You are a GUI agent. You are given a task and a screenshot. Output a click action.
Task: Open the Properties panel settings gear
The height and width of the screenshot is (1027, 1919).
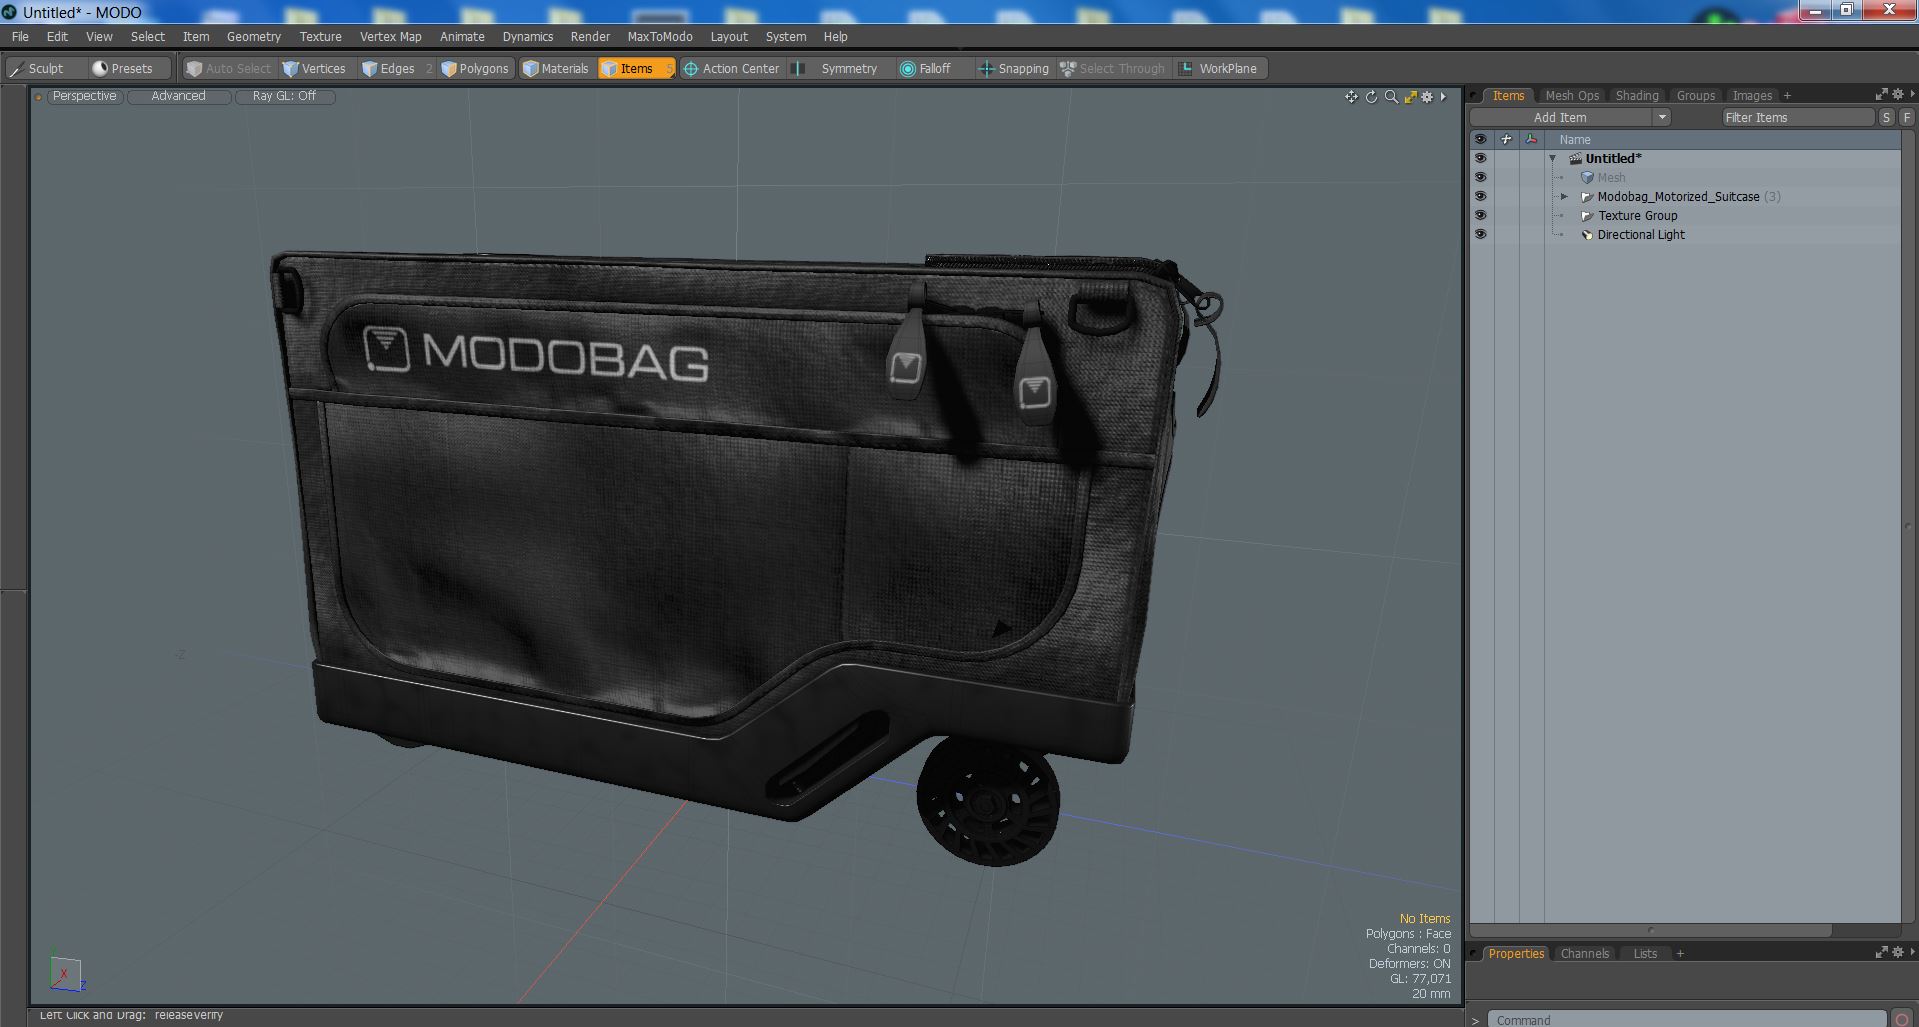coord(1897,952)
